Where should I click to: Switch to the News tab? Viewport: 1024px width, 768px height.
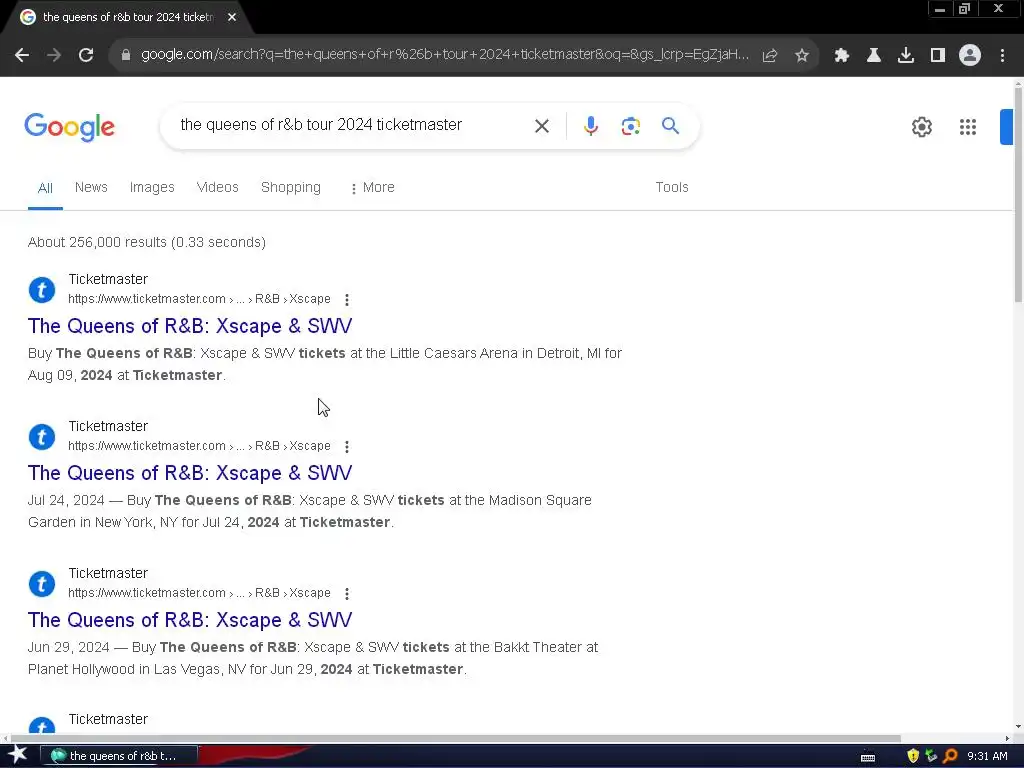tap(91, 187)
